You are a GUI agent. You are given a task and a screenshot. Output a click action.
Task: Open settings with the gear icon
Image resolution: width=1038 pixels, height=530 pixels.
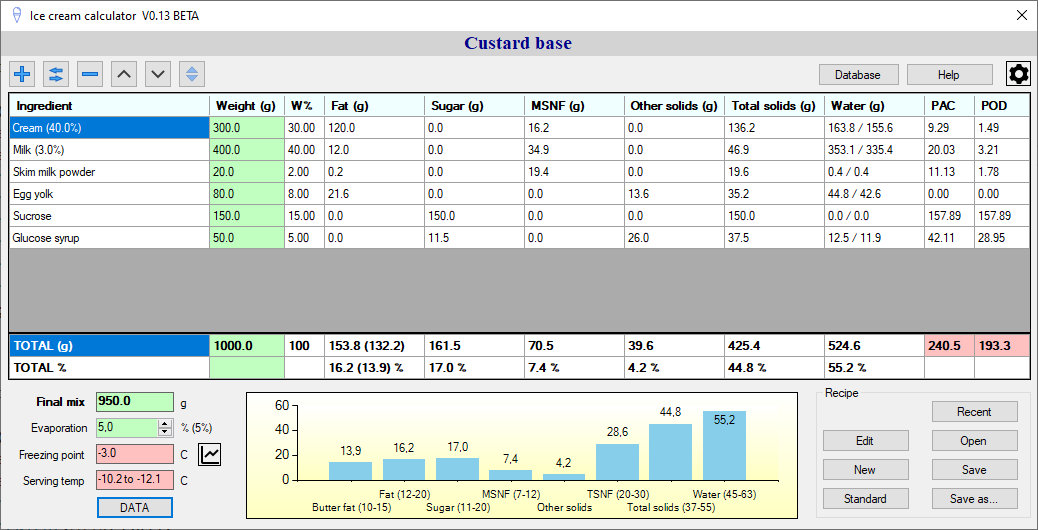click(1018, 74)
